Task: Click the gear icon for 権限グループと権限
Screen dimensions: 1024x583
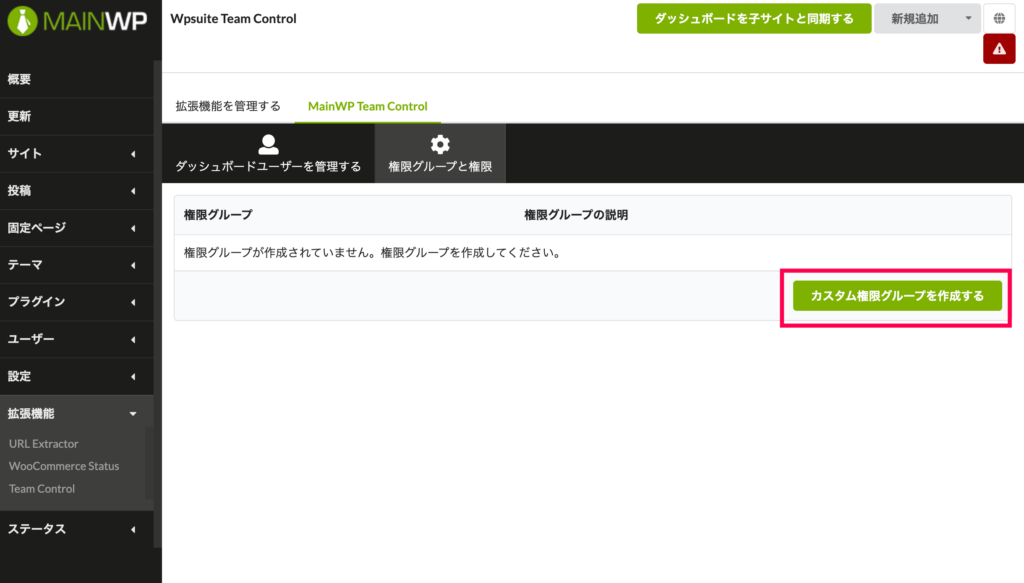Action: [440, 144]
